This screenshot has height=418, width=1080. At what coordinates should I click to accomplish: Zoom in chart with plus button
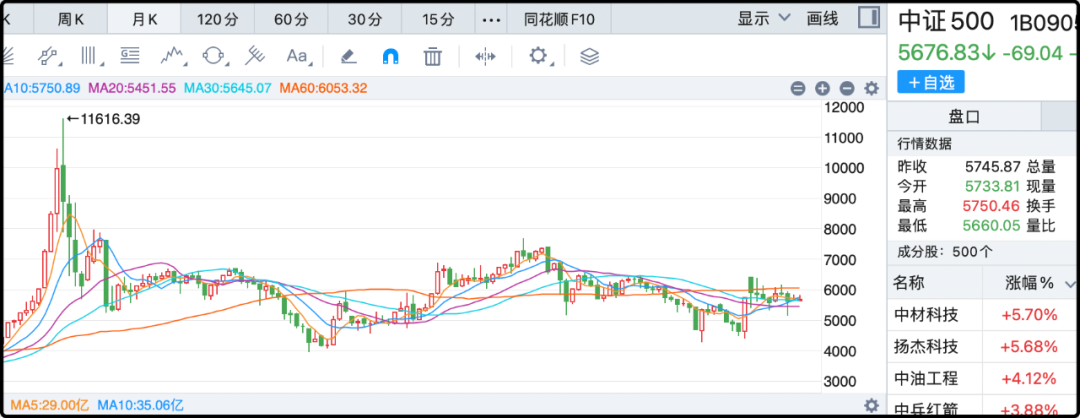(822, 88)
